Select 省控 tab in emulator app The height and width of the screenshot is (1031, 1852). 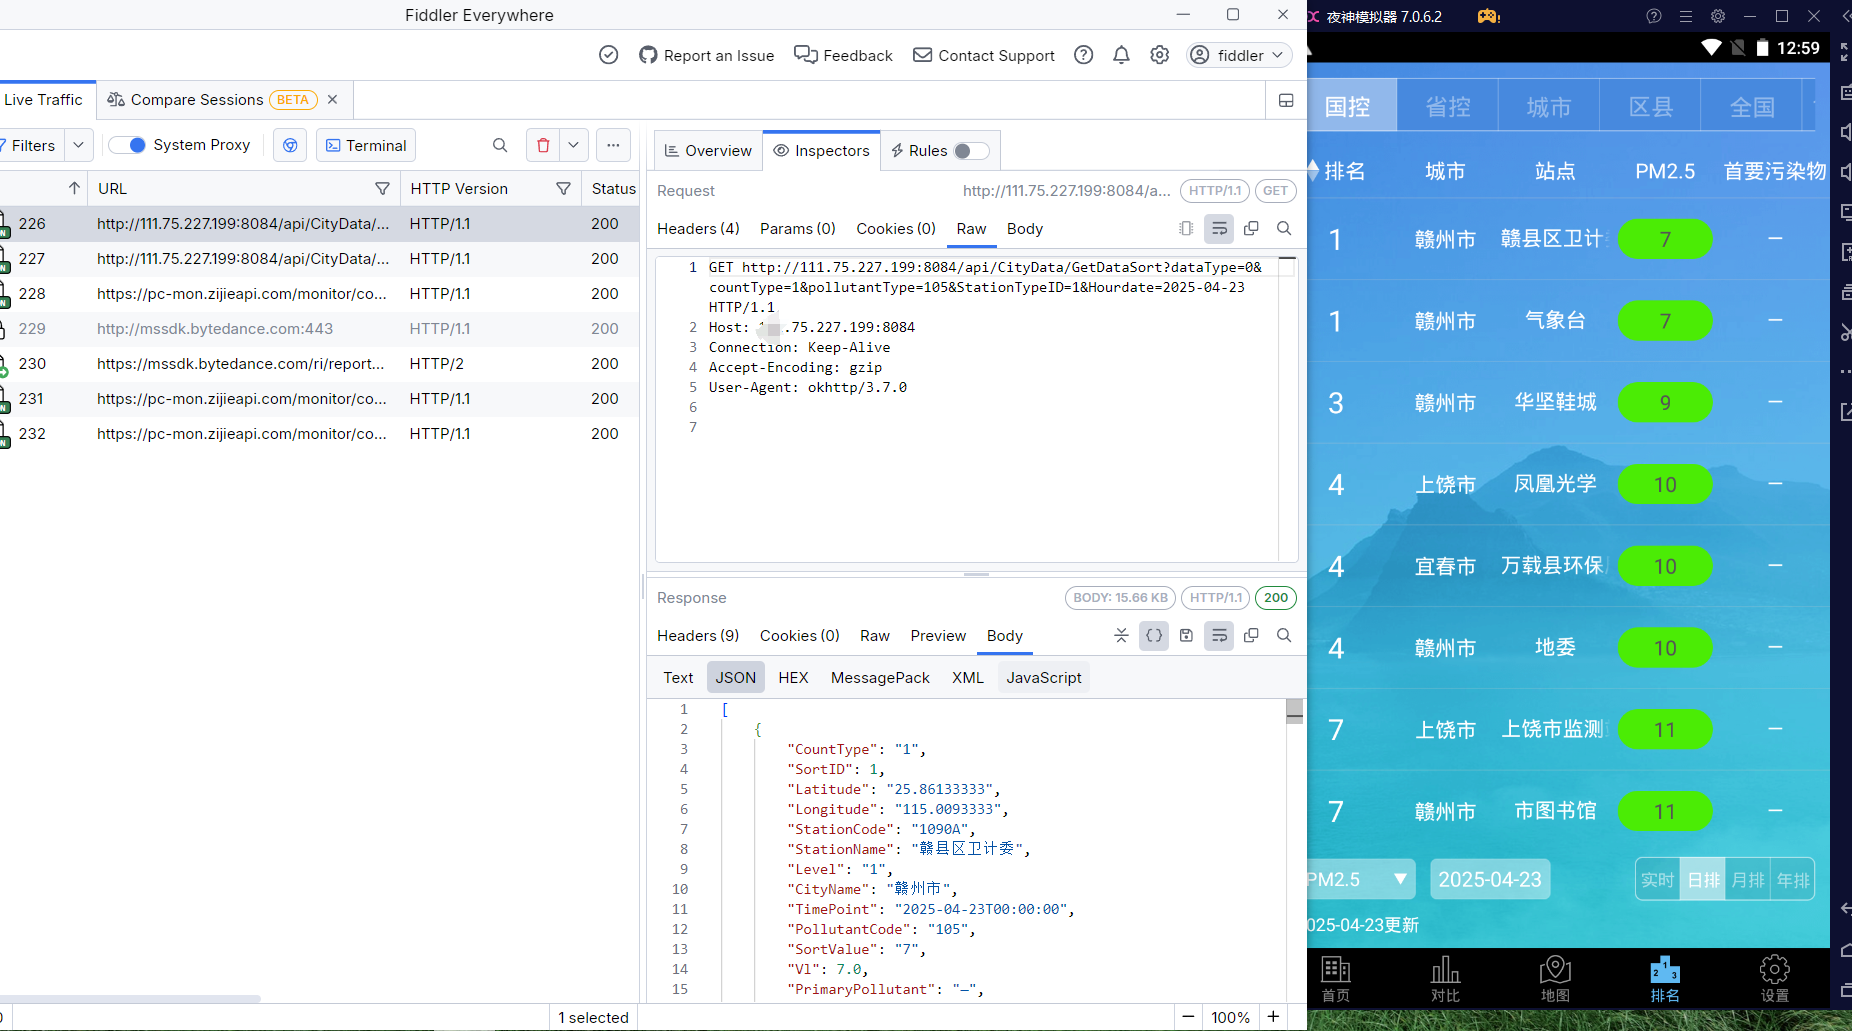tap(1448, 106)
